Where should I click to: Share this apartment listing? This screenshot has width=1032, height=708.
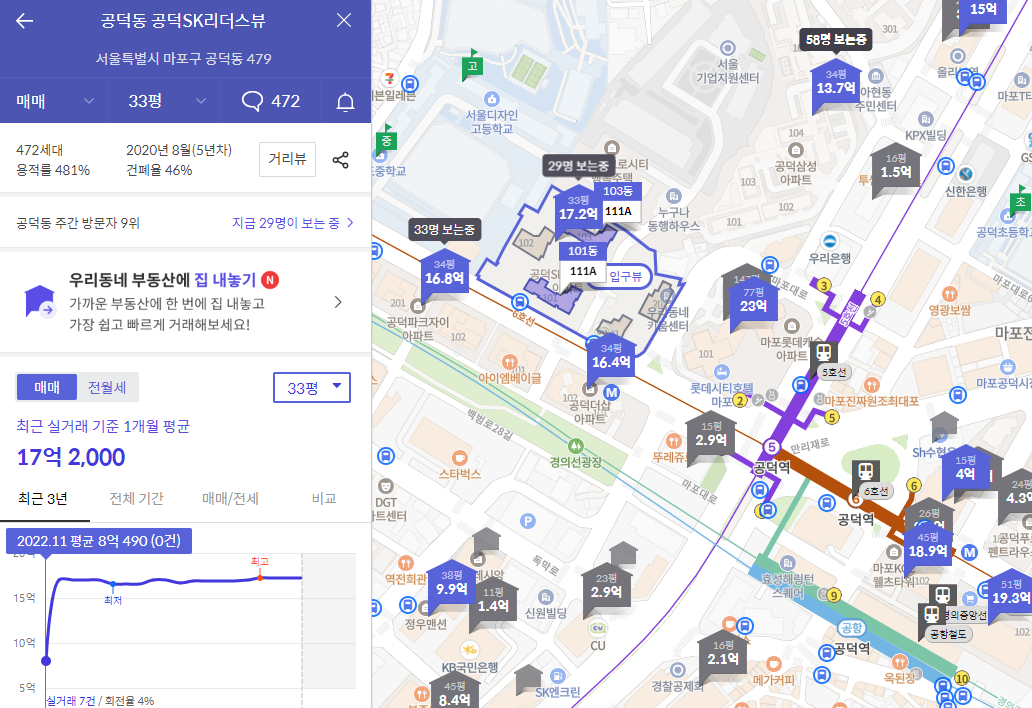point(340,160)
